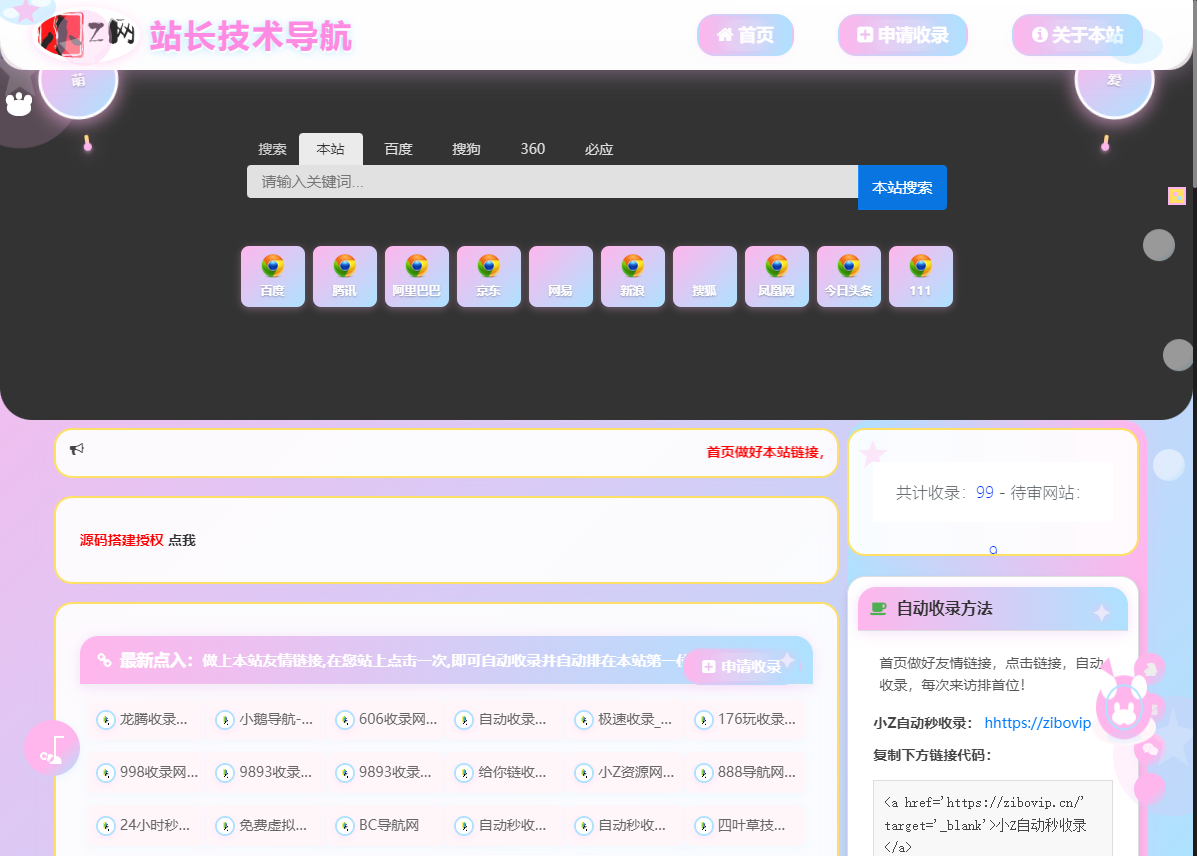The height and width of the screenshot is (856, 1197).
Task: Select the 360 search option
Action: pyautogui.click(x=532, y=148)
